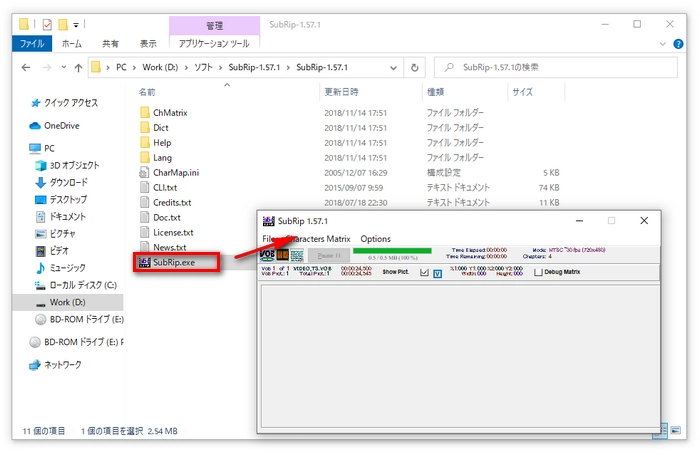Click the up-arrow parent folder icon
This screenshot has height=455, width=700.
tap(77, 67)
